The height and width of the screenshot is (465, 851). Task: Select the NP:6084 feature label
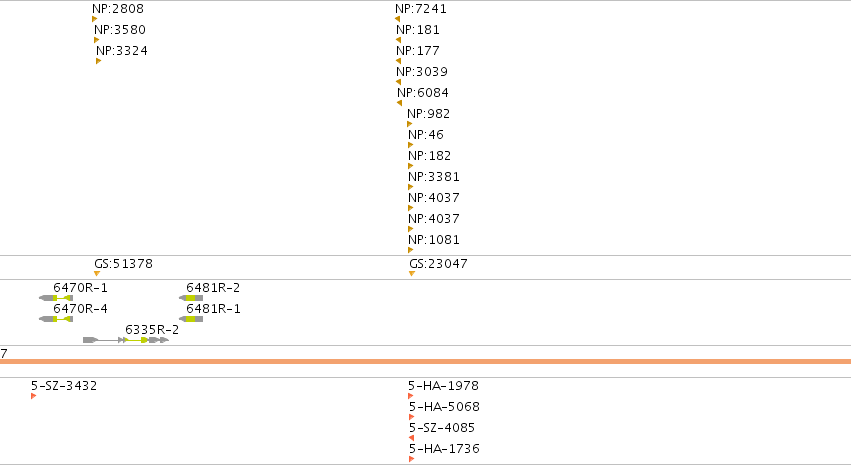[423, 93]
